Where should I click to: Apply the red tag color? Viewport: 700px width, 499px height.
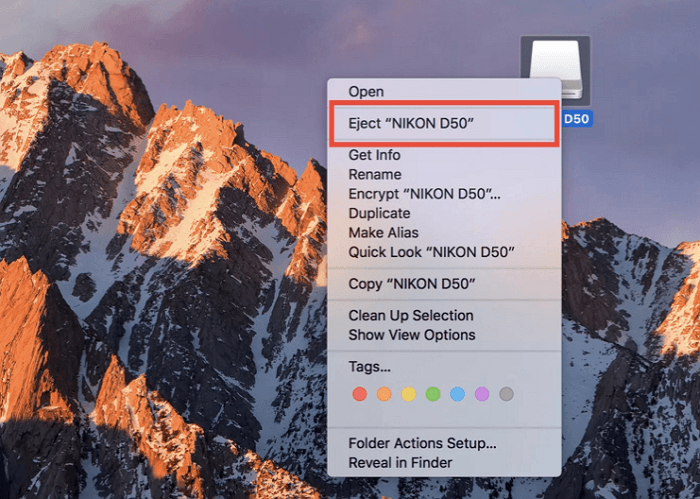tap(360, 394)
